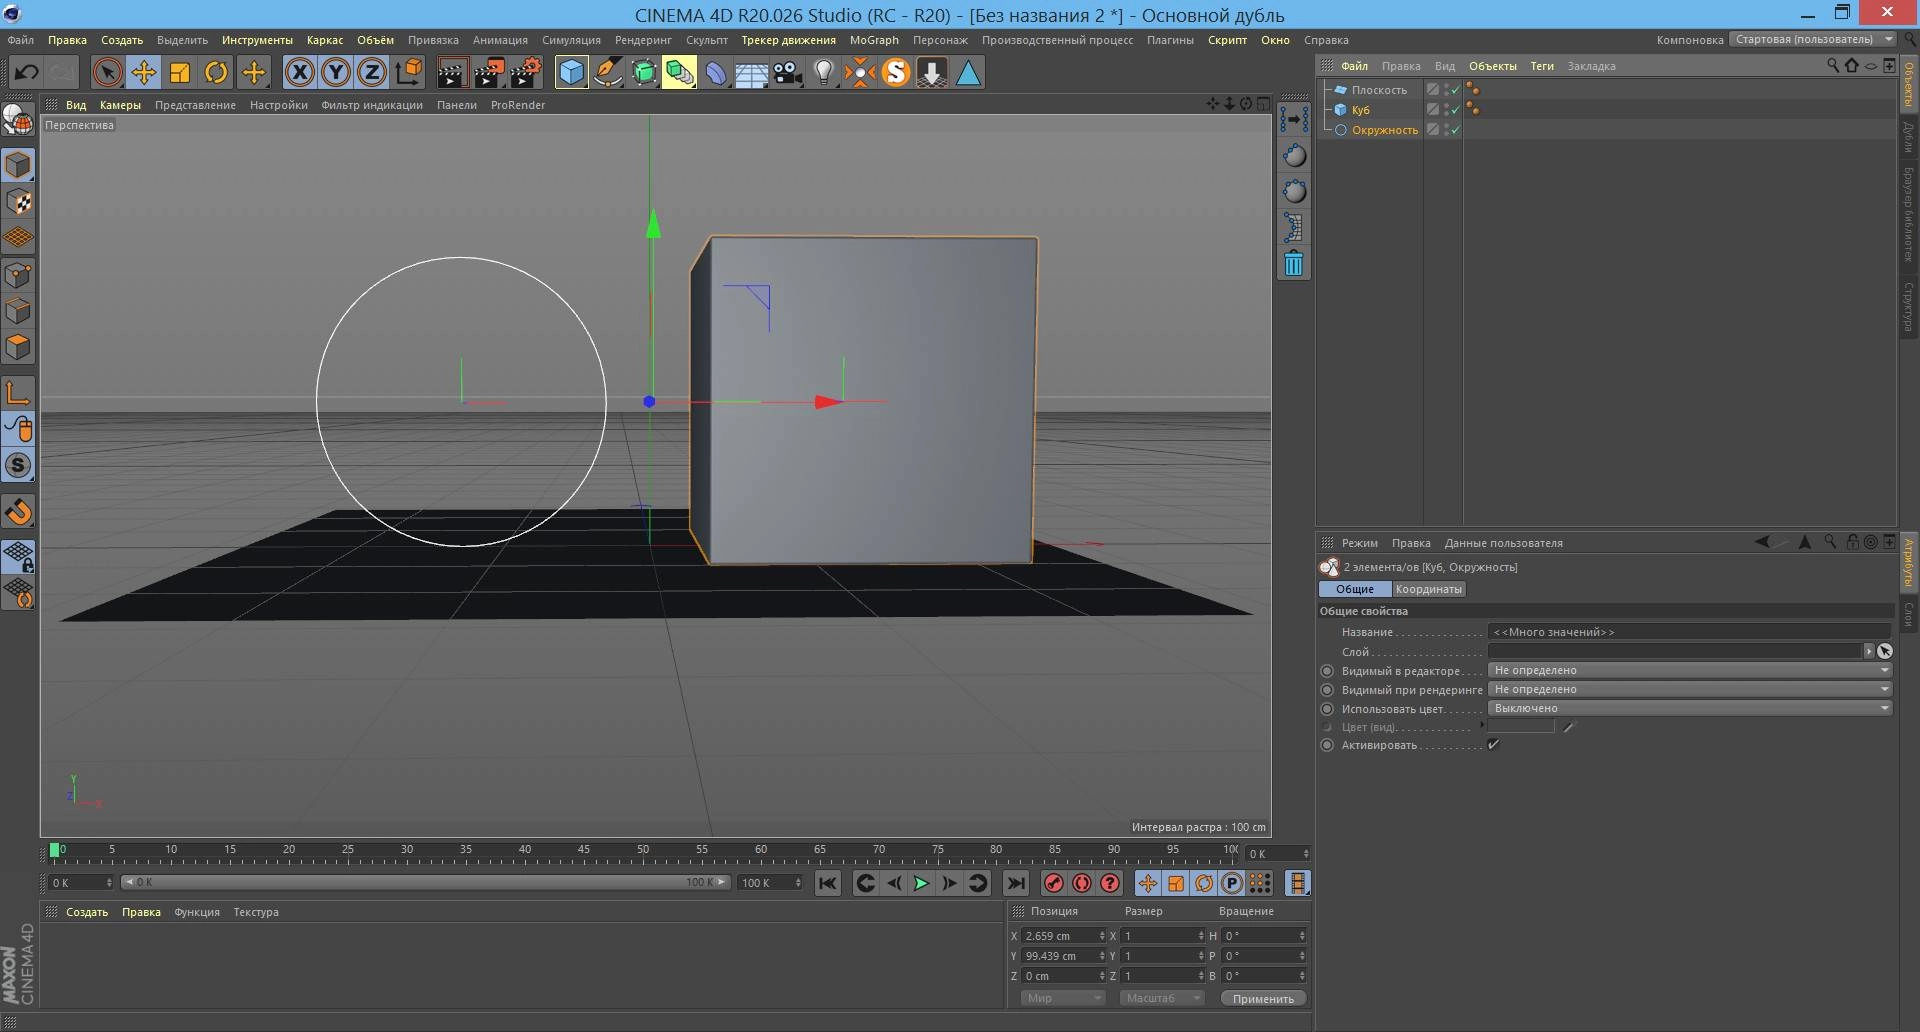The width and height of the screenshot is (1920, 1032).
Task: Toggle Snap S icon in left sidebar
Action: [18, 465]
